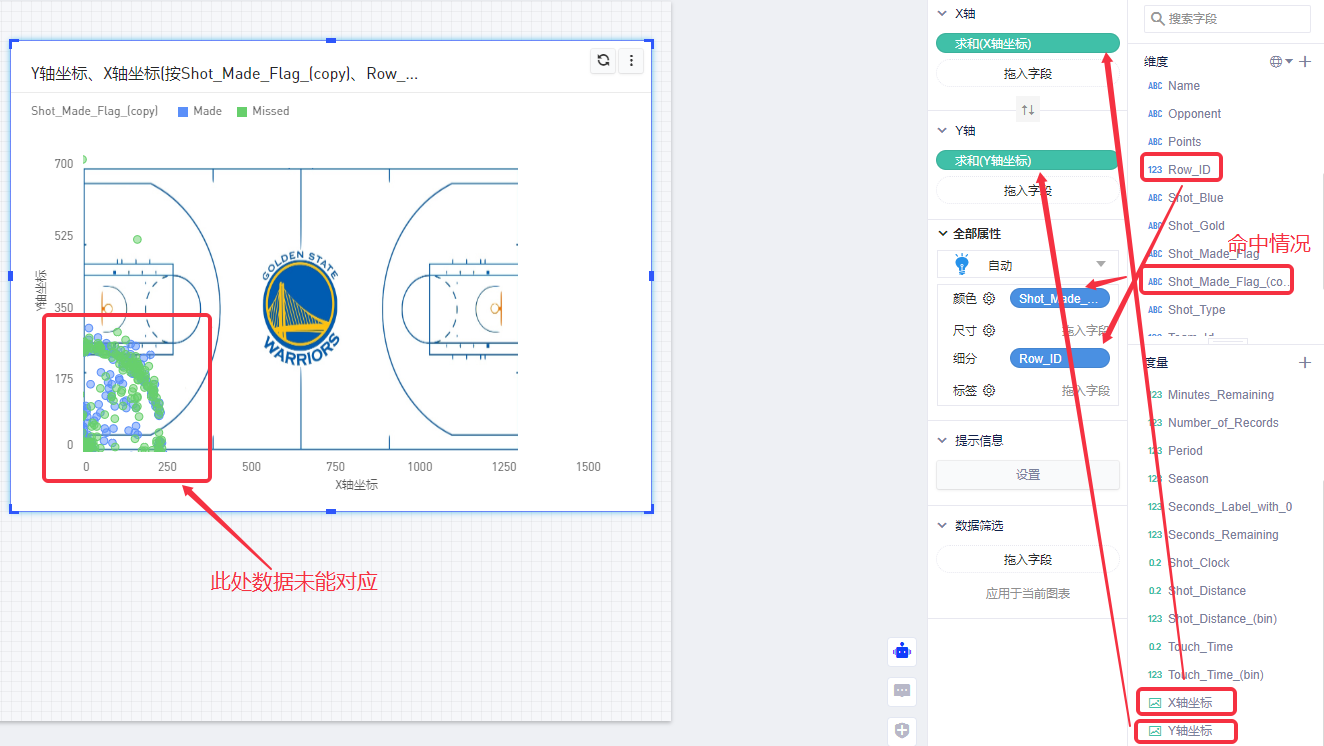Collapse the 全部属性 section
This screenshot has width=1324, height=746.
pyautogui.click(x=942, y=233)
